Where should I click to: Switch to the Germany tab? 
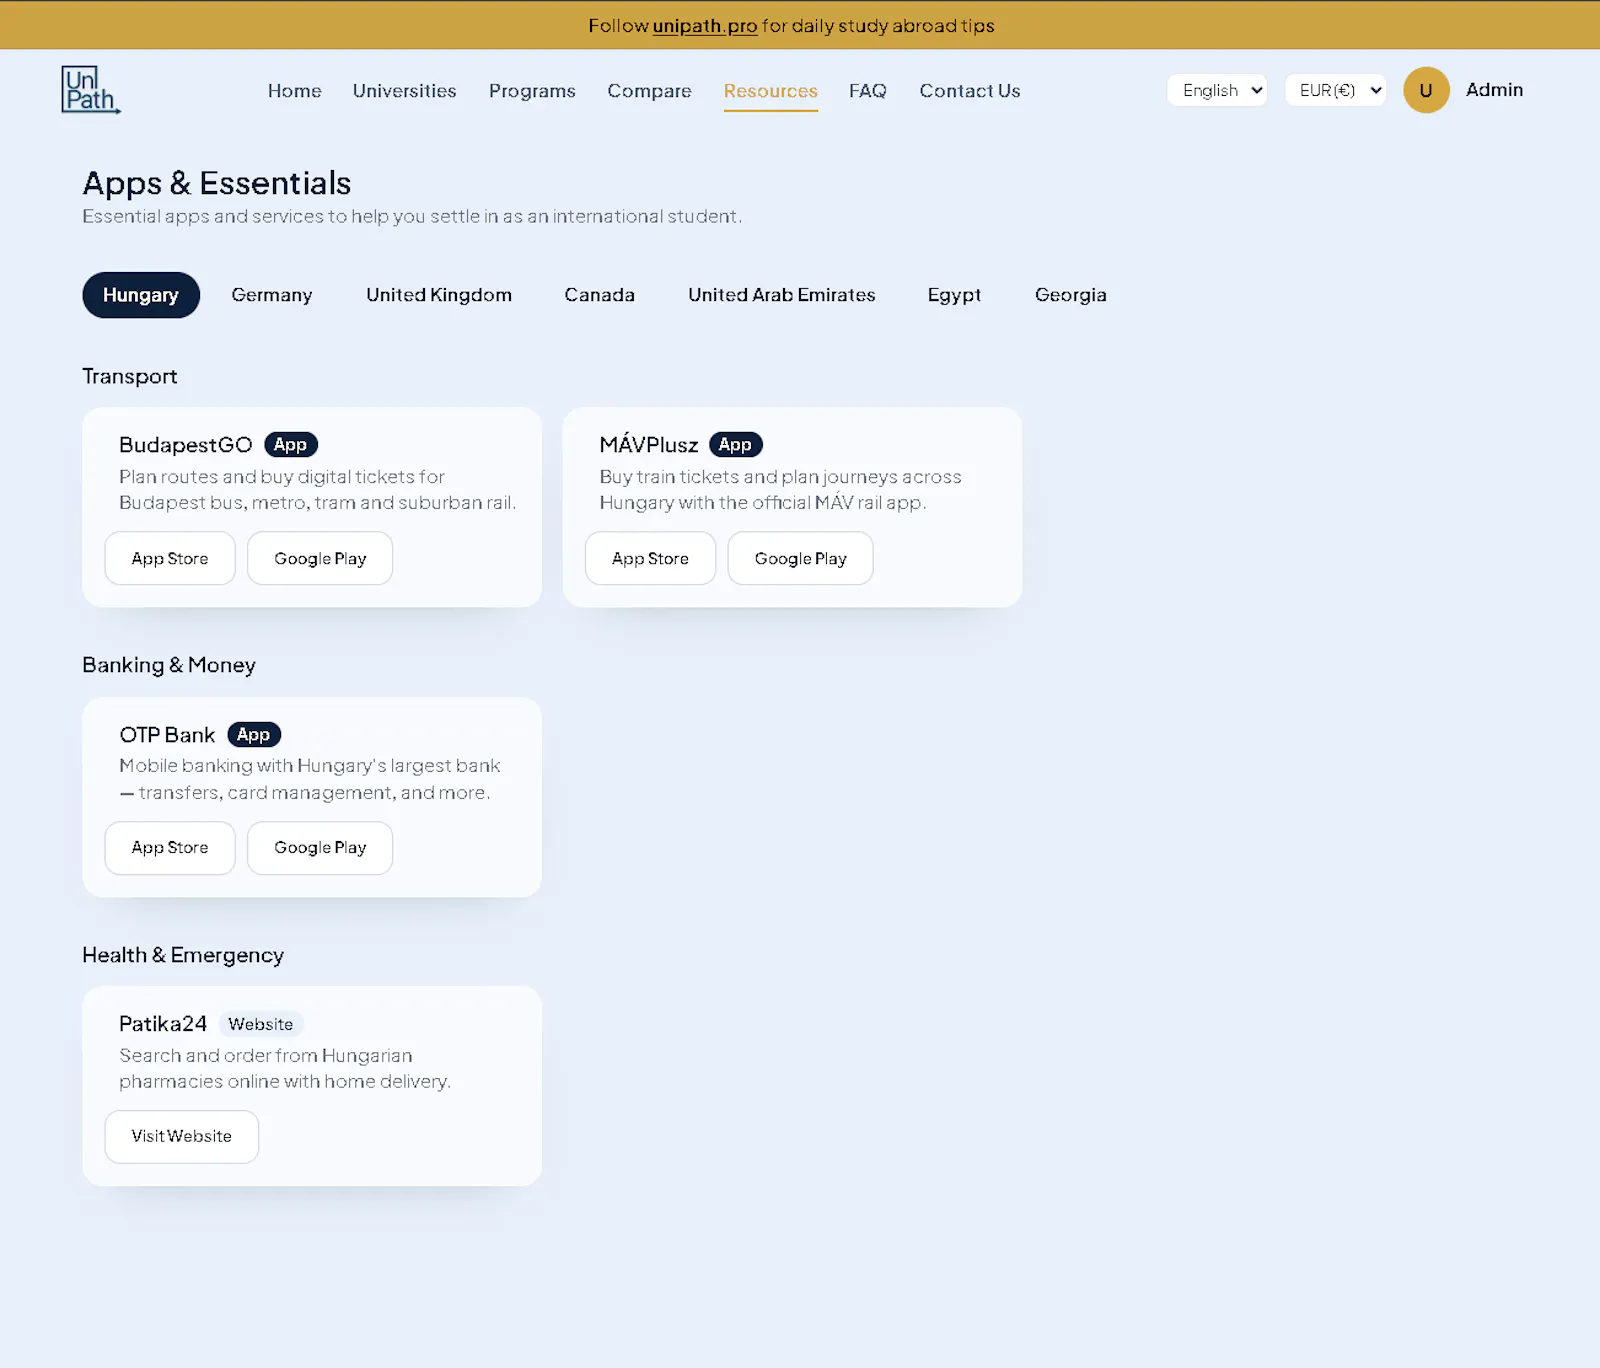(x=272, y=295)
